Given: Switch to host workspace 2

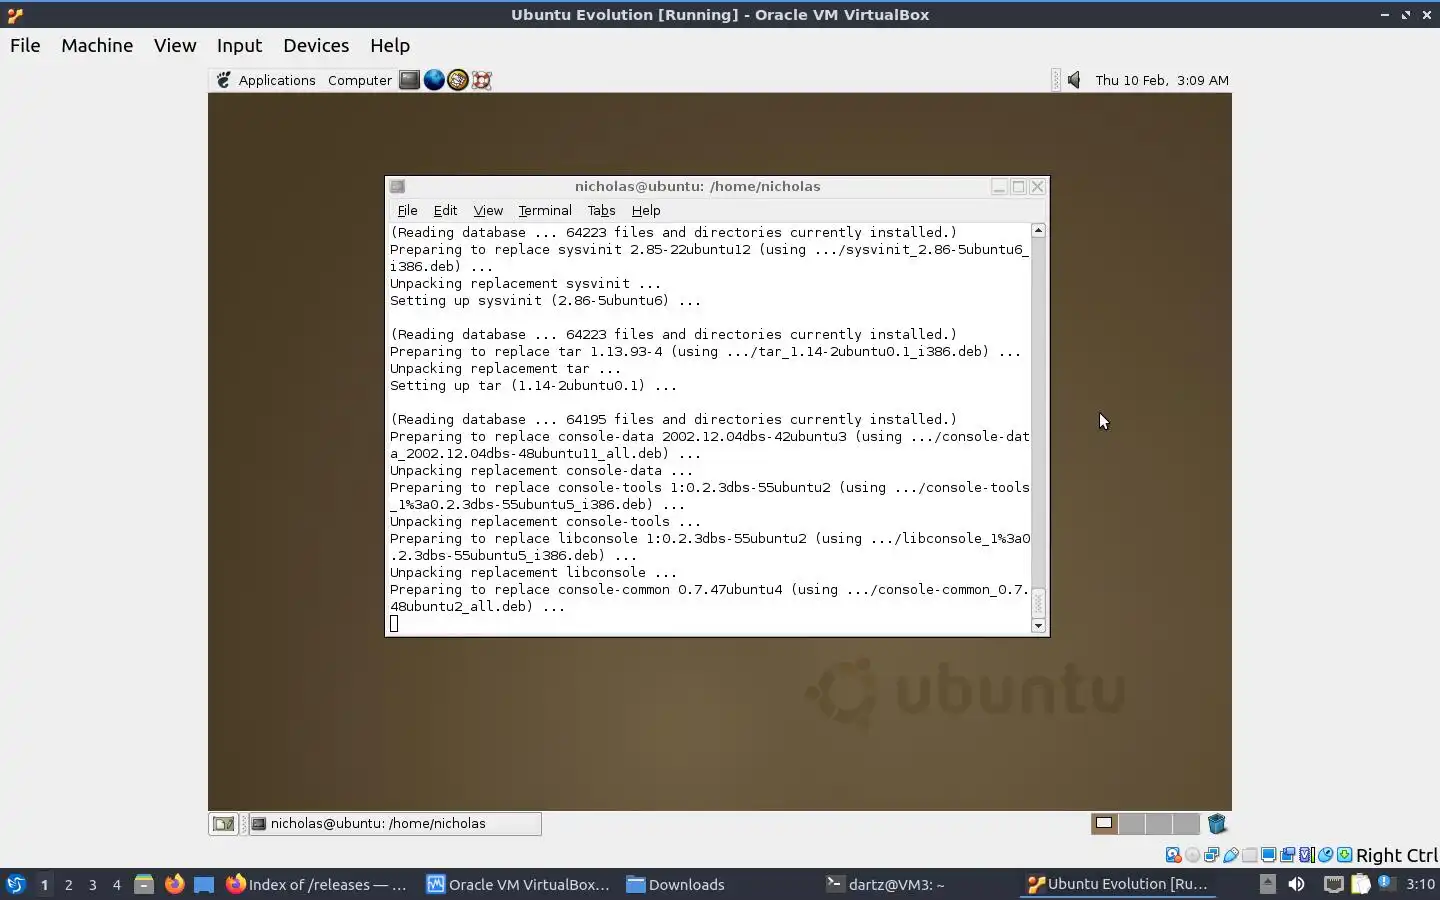Looking at the screenshot, I should [x=68, y=884].
